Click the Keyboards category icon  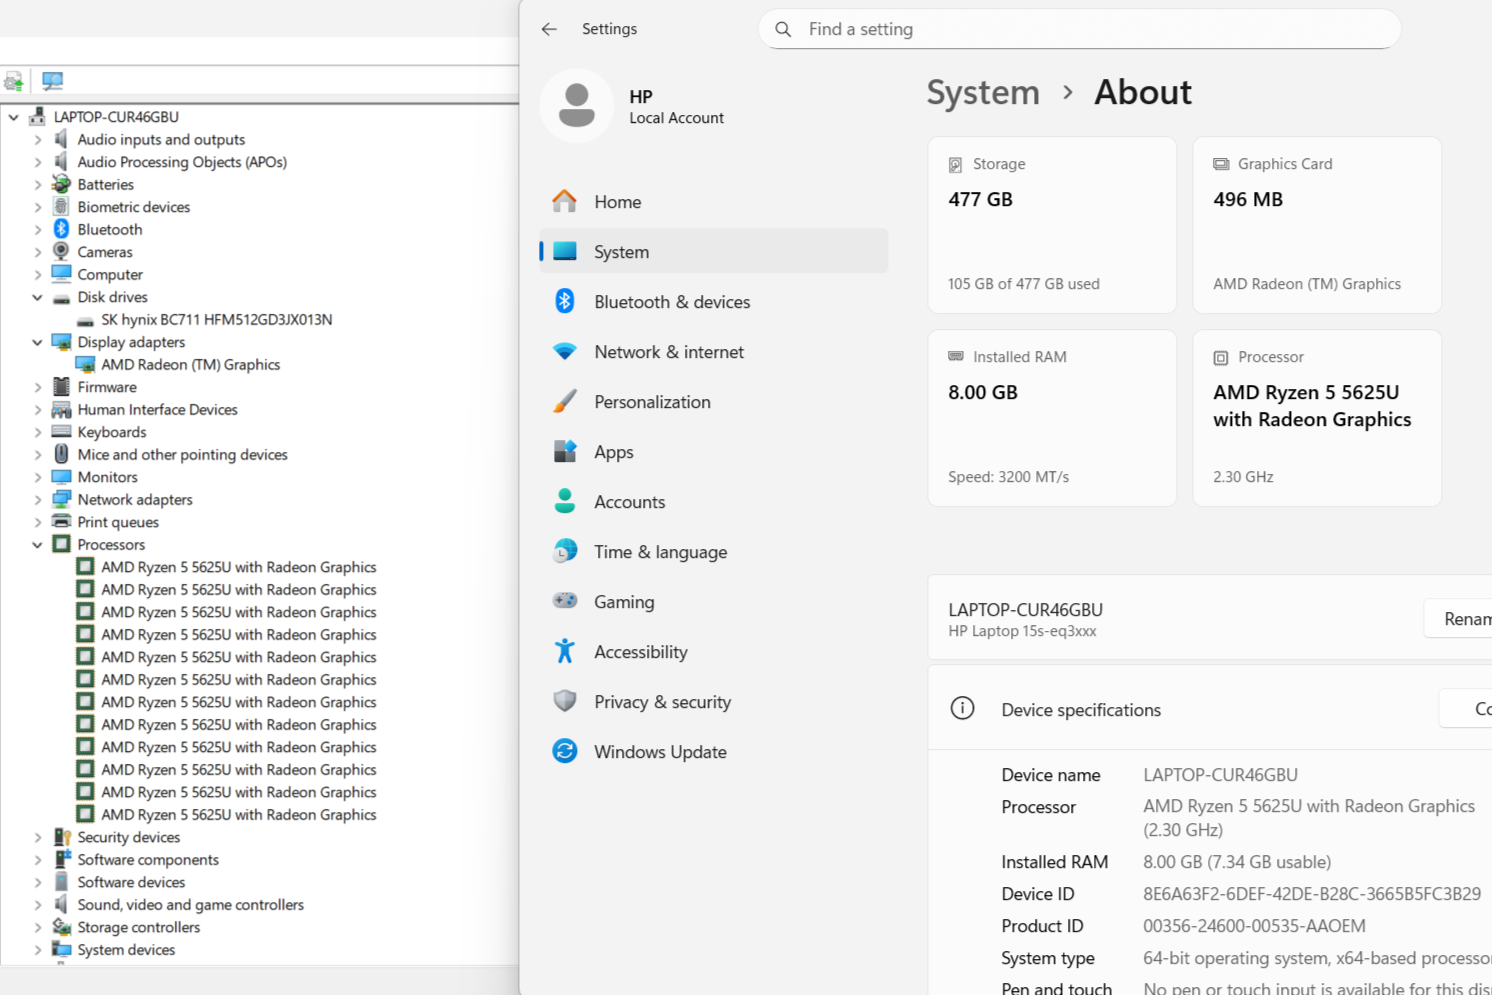click(x=61, y=432)
